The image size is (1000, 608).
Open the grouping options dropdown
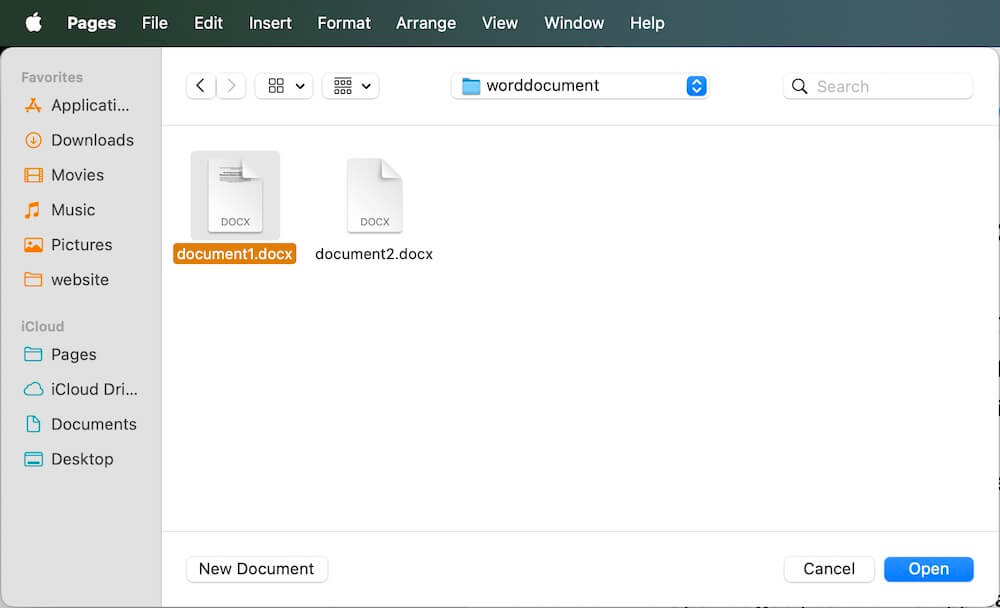(x=350, y=86)
